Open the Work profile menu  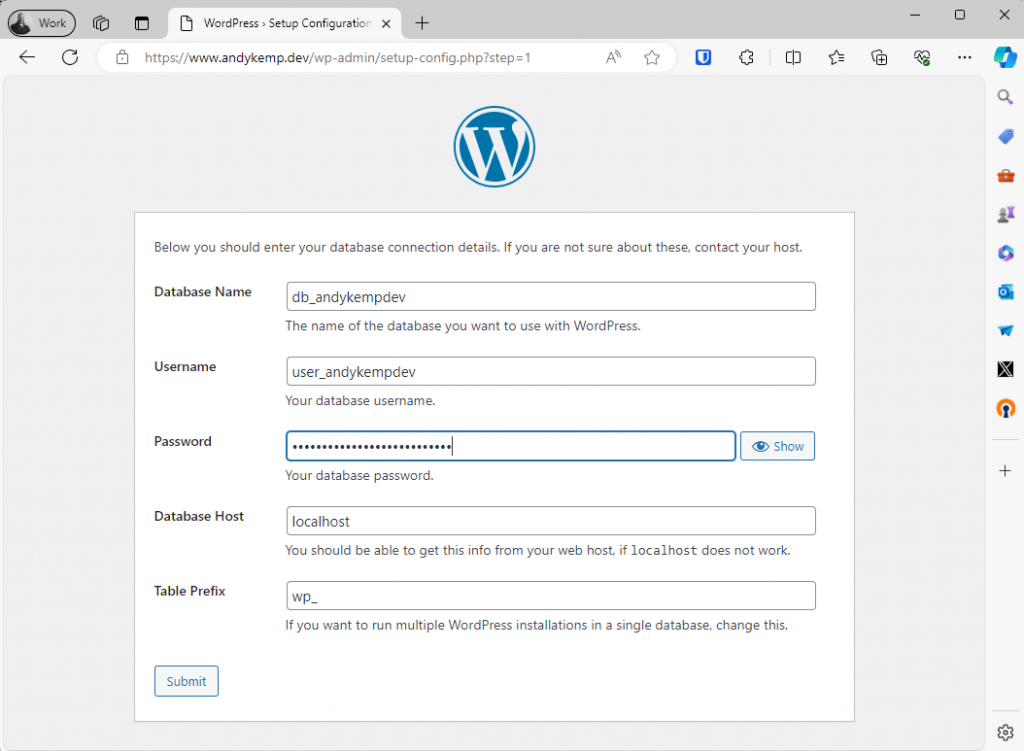pos(41,23)
